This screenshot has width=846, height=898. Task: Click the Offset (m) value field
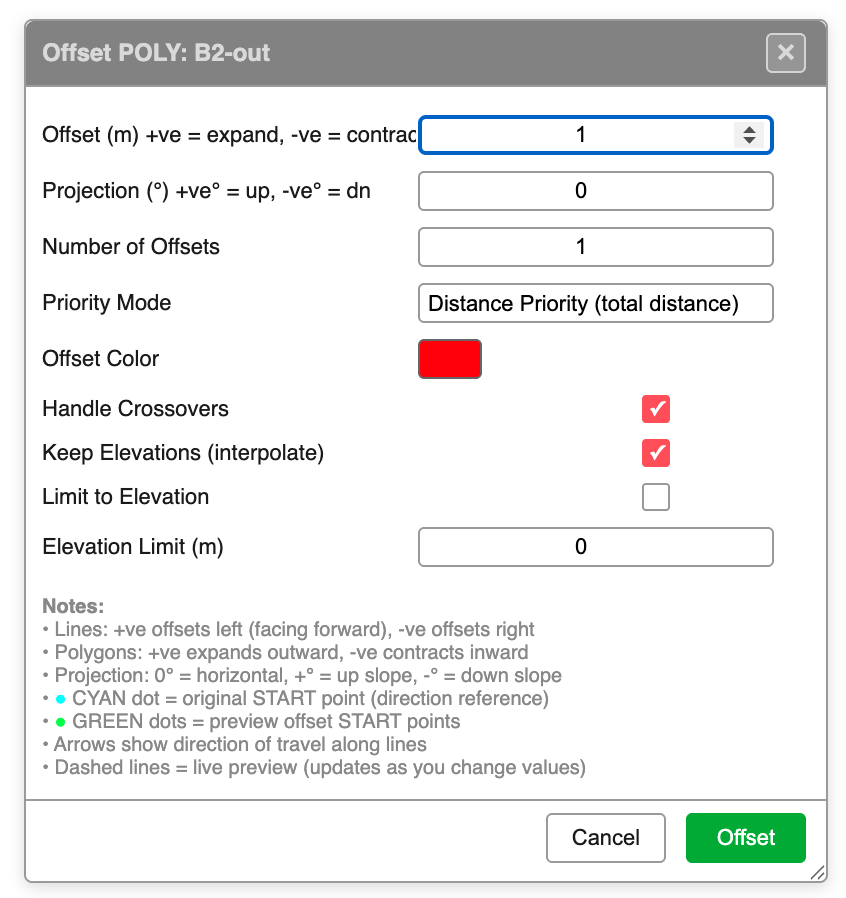[580, 135]
